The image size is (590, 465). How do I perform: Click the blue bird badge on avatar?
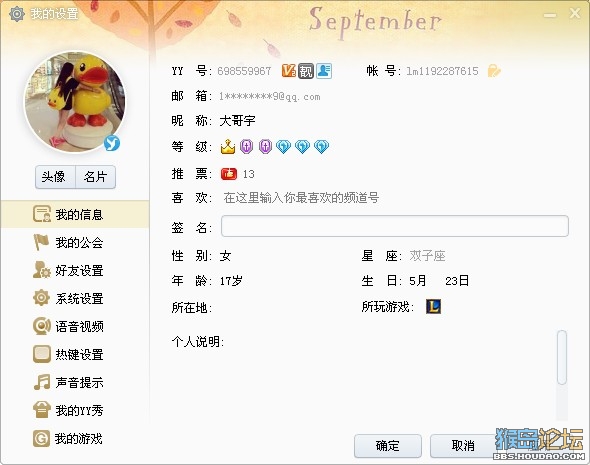click(112, 143)
